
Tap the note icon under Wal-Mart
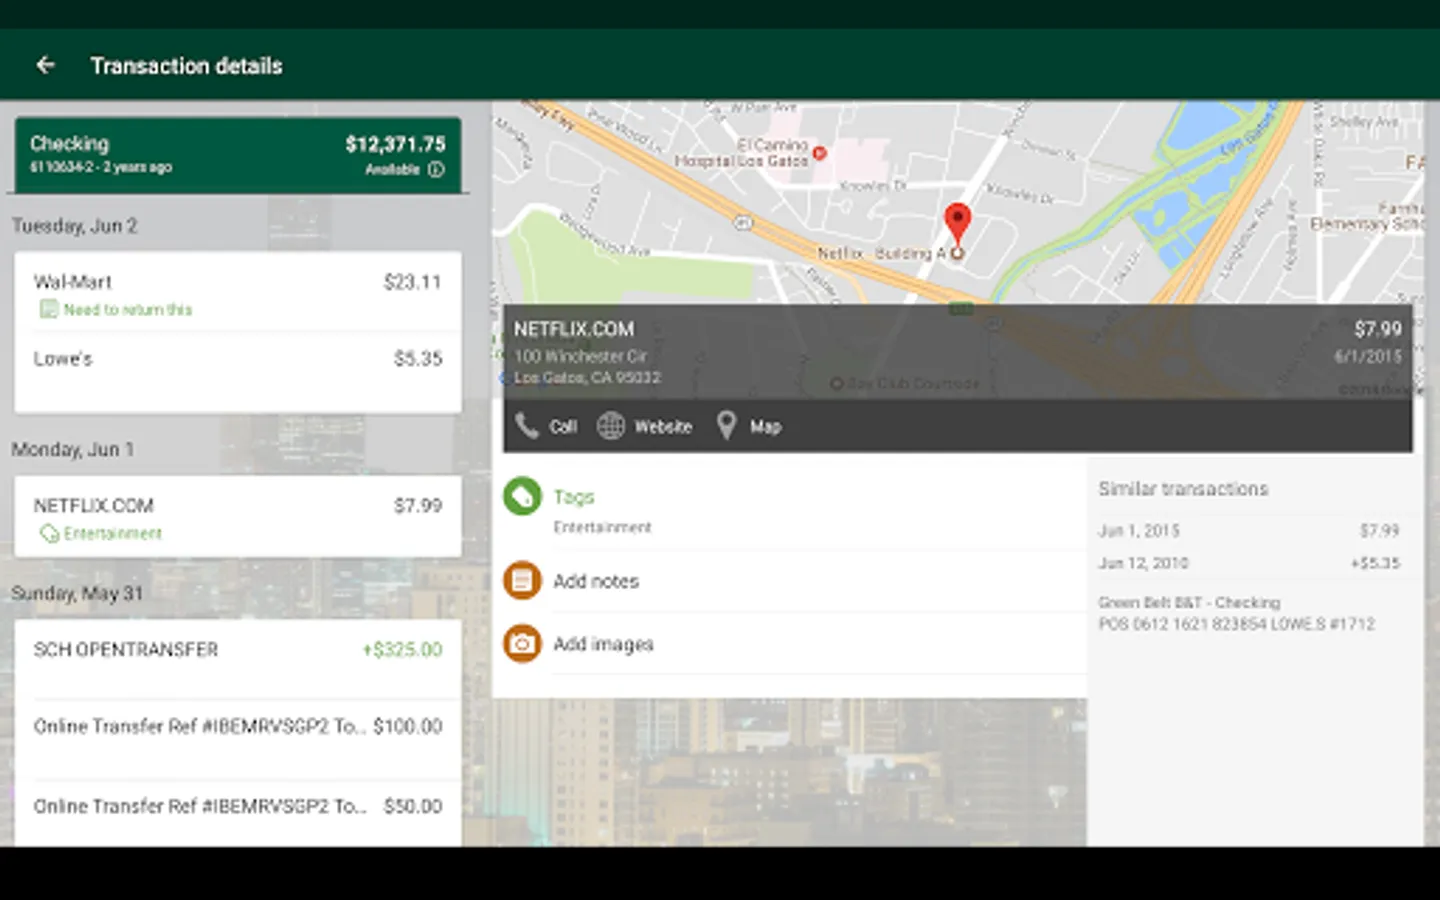tap(48, 309)
